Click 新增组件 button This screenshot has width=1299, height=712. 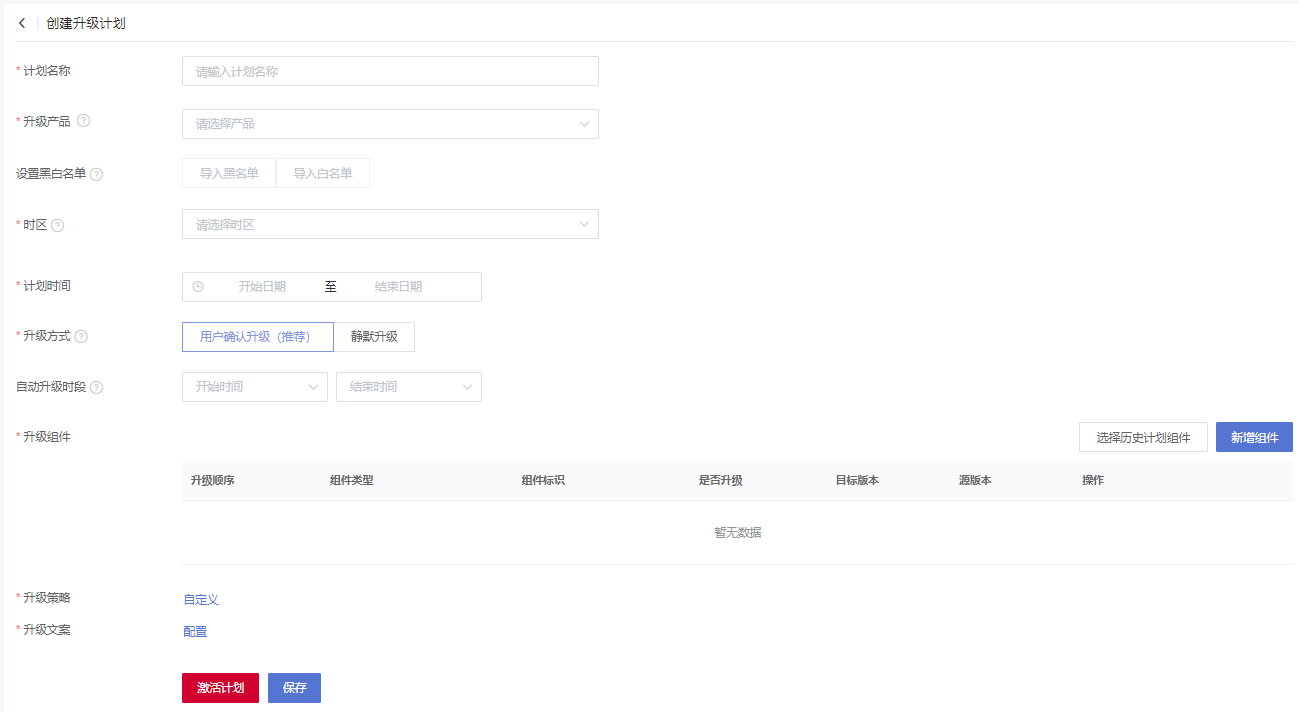(x=1254, y=437)
